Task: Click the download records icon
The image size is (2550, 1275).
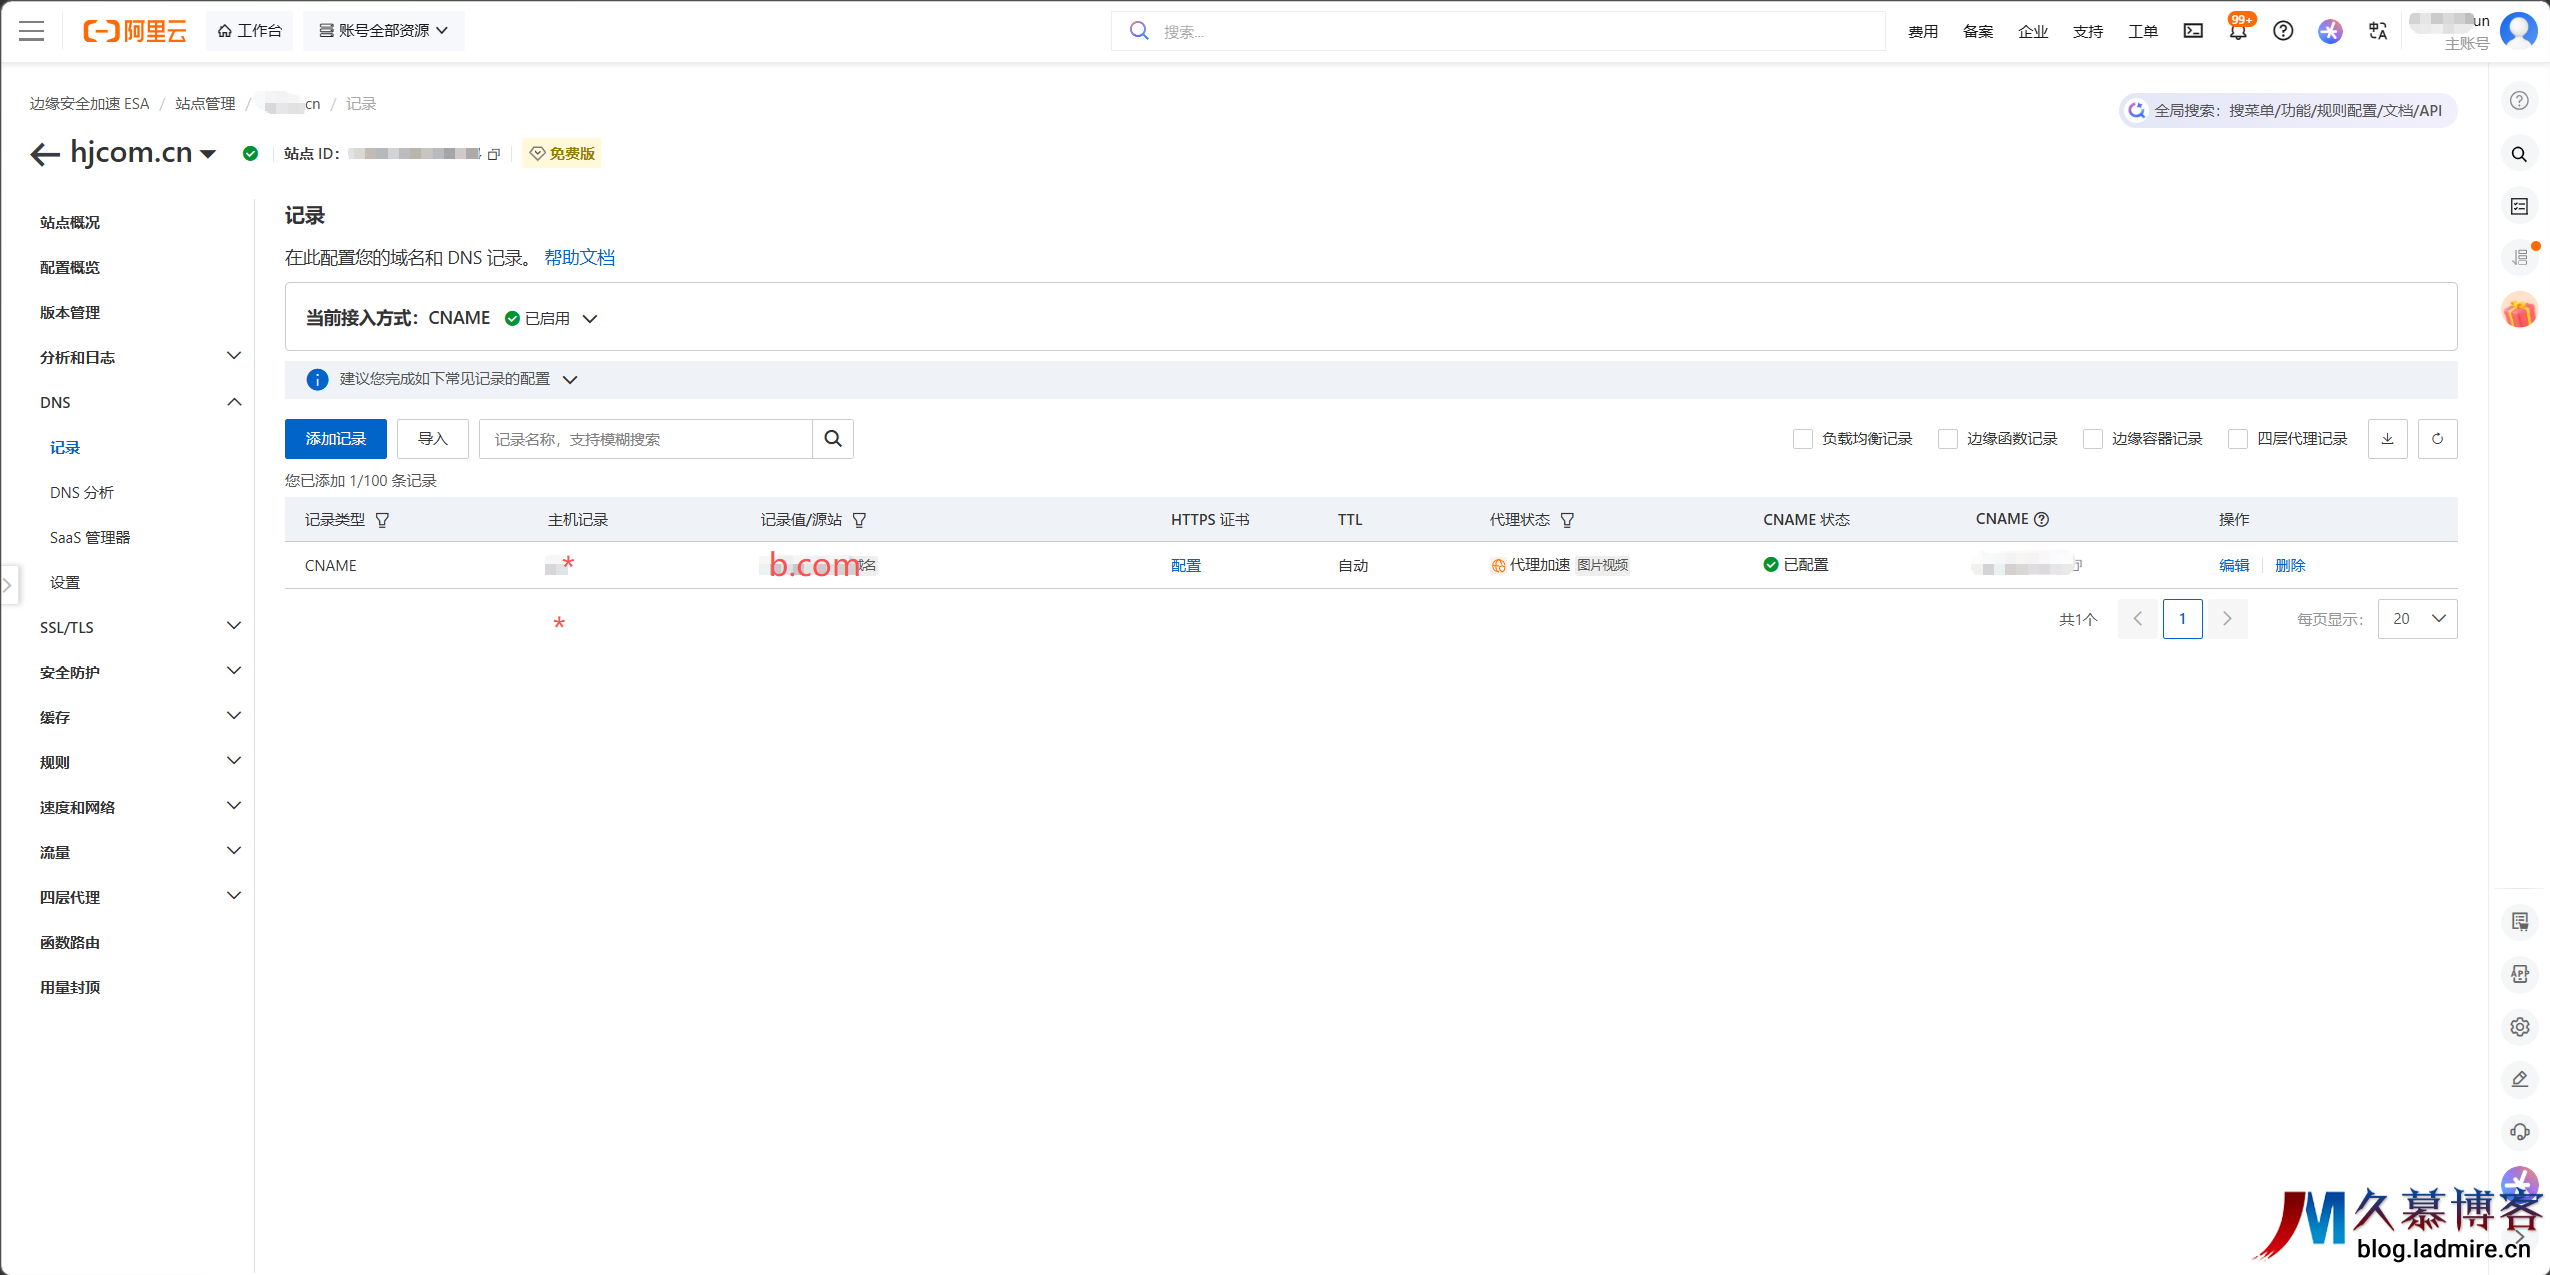Action: tap(2387, 439)
